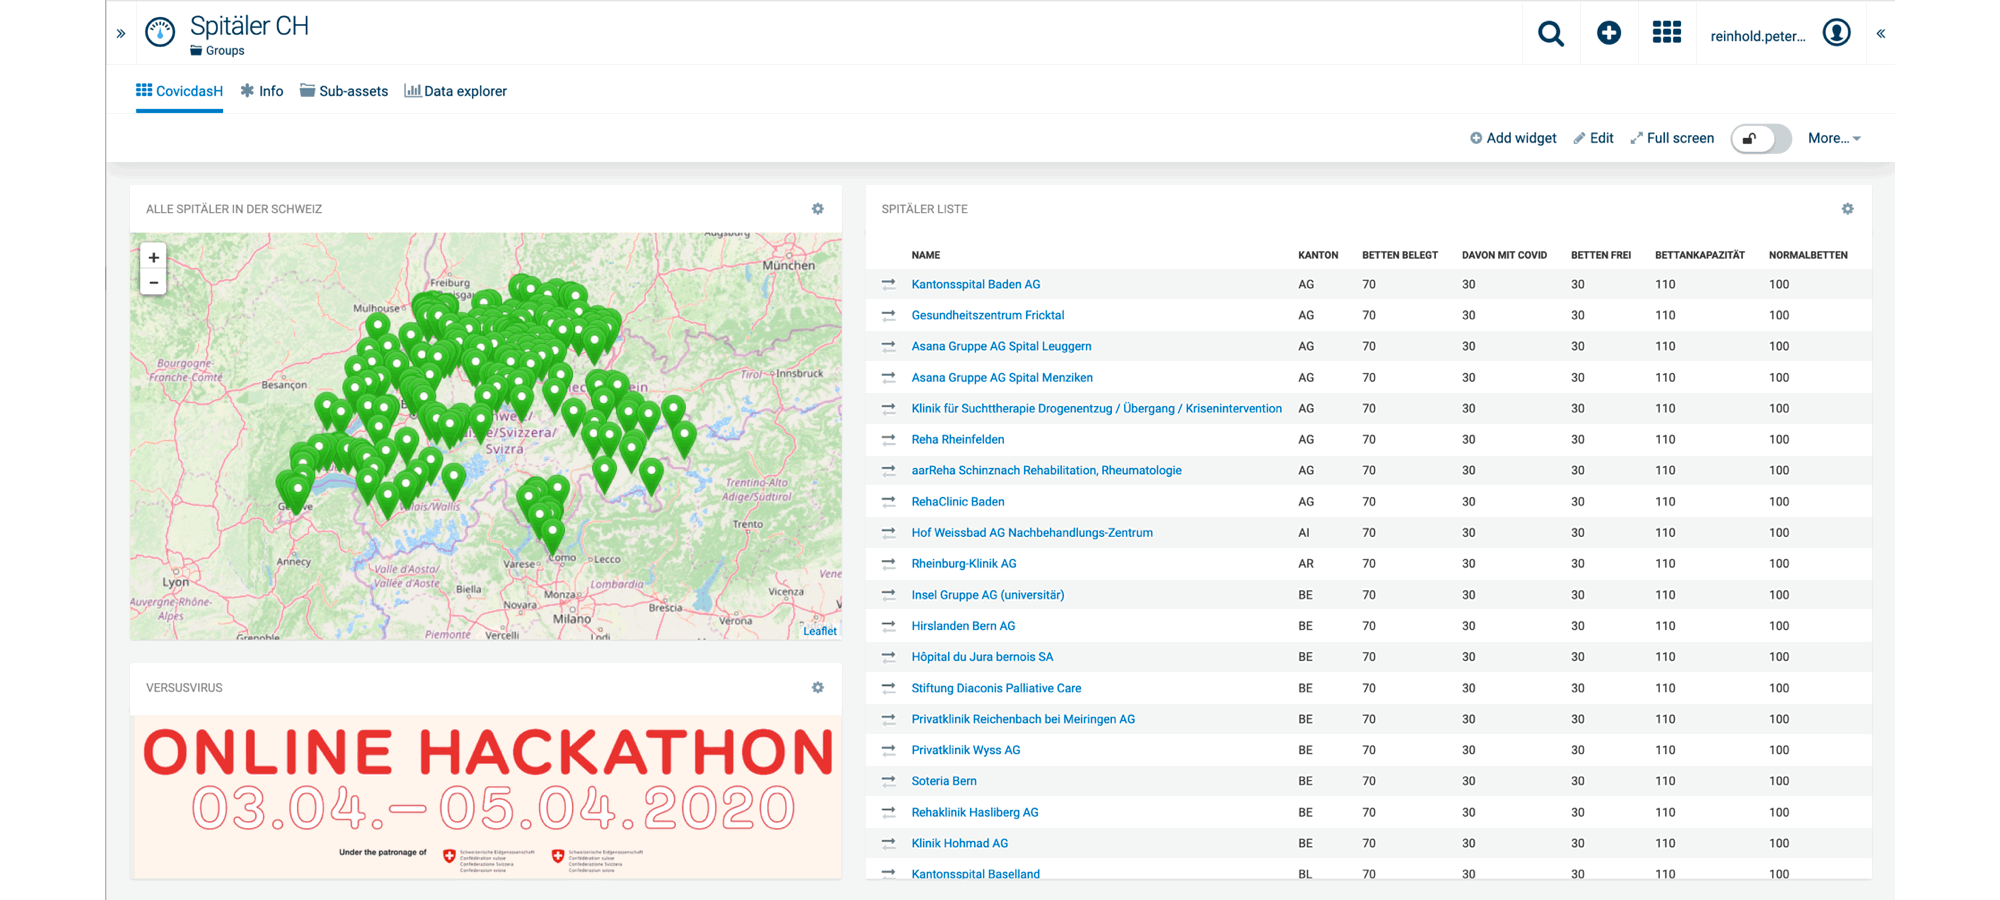Image resolution: width=2000 pixels, height=900 pixels.
Task: Click the KANTON column header
Action: (1318, 256)
